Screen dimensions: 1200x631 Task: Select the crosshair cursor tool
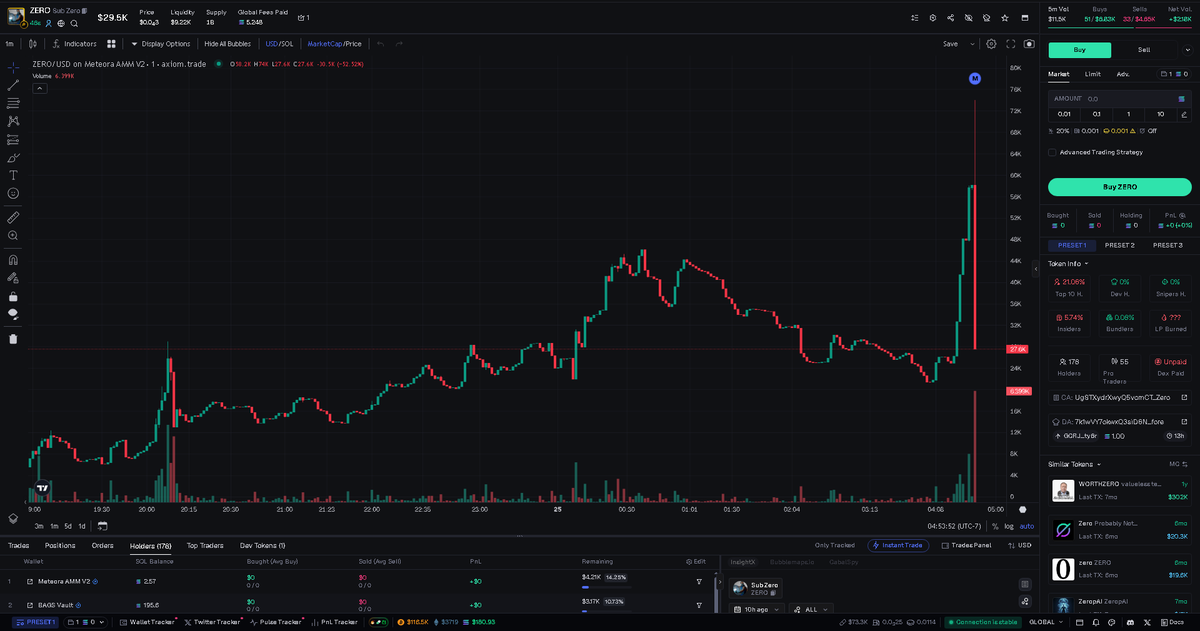[13, 67]
